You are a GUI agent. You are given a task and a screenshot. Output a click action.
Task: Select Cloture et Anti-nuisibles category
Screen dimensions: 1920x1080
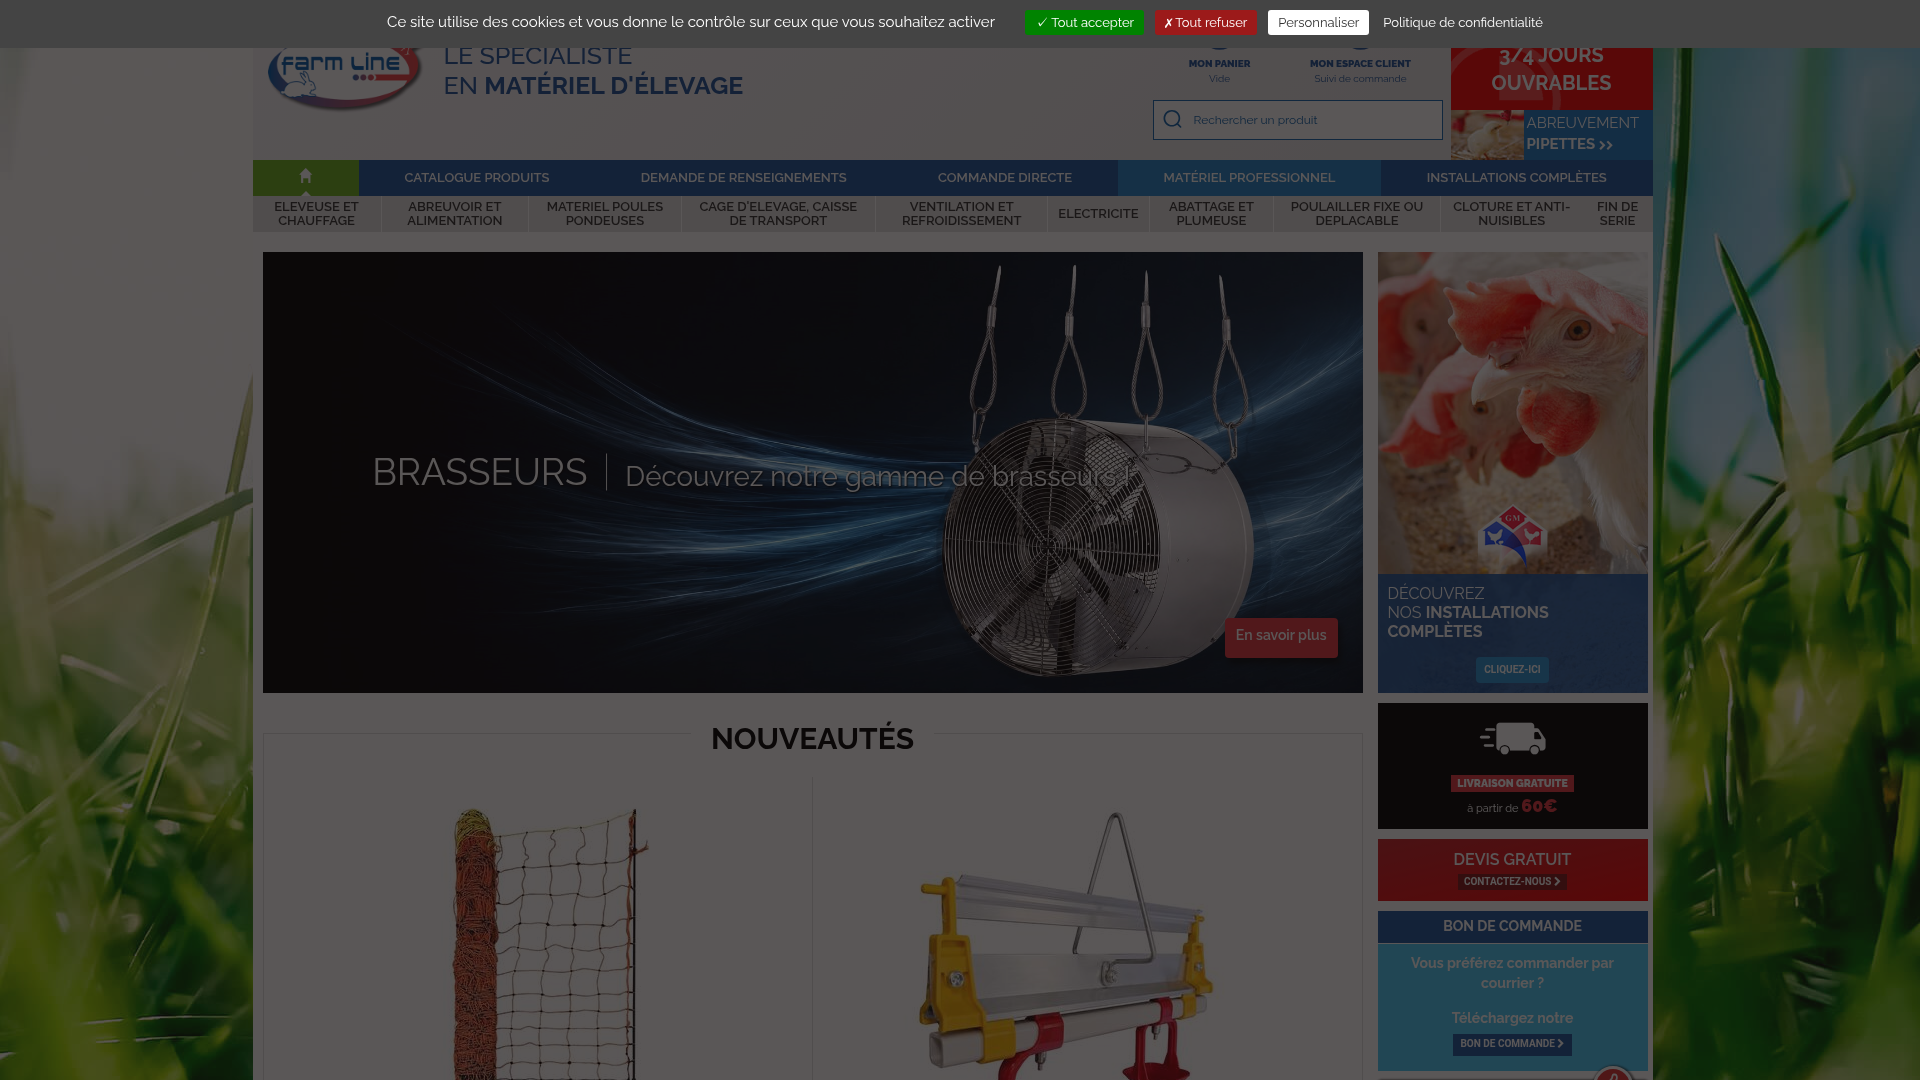point(1511,214)
